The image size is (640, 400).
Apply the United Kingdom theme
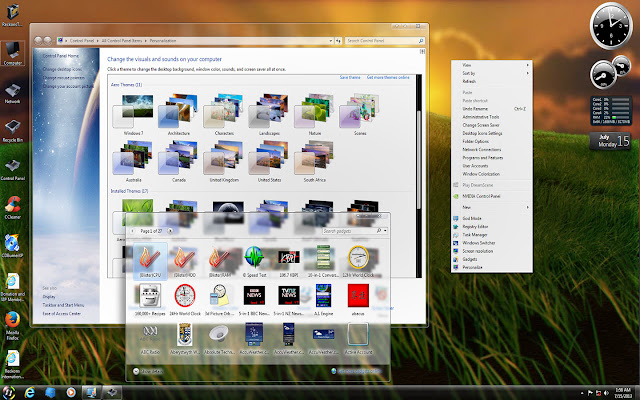pyautogui.click(x=224, y=161)
